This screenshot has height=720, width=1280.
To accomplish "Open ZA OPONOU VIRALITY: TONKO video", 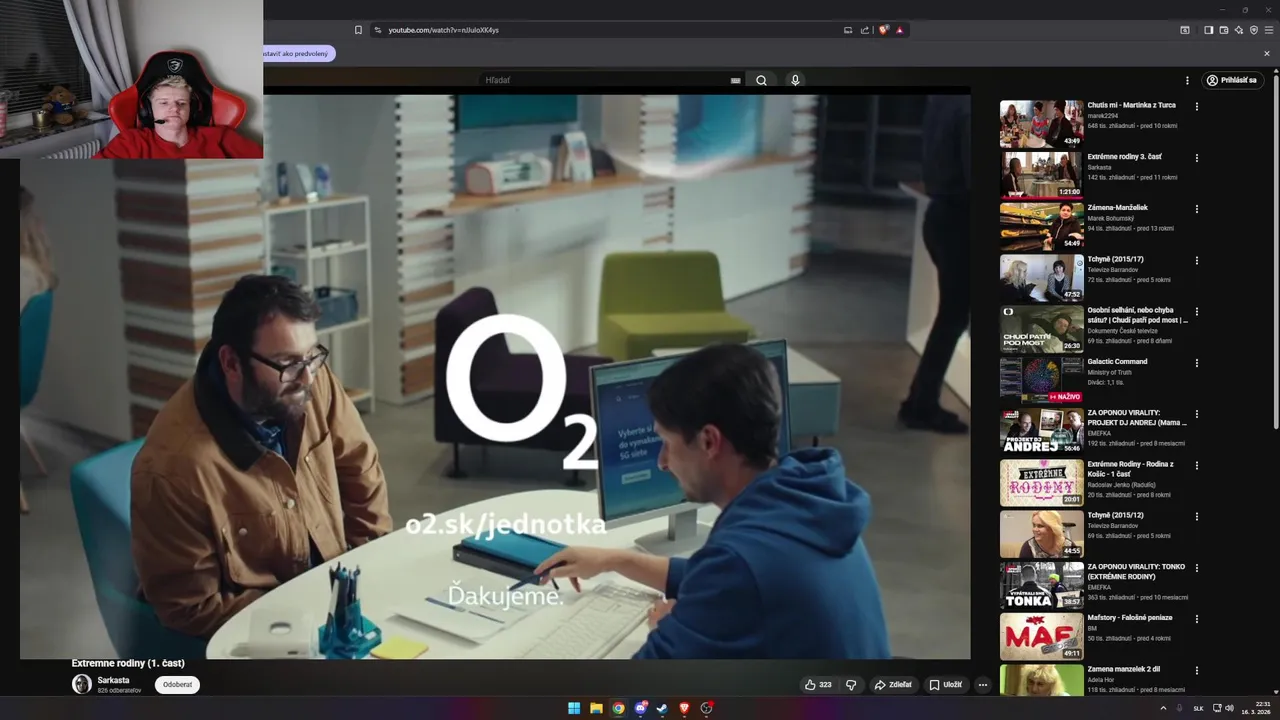I will [x=1041, y=585].
